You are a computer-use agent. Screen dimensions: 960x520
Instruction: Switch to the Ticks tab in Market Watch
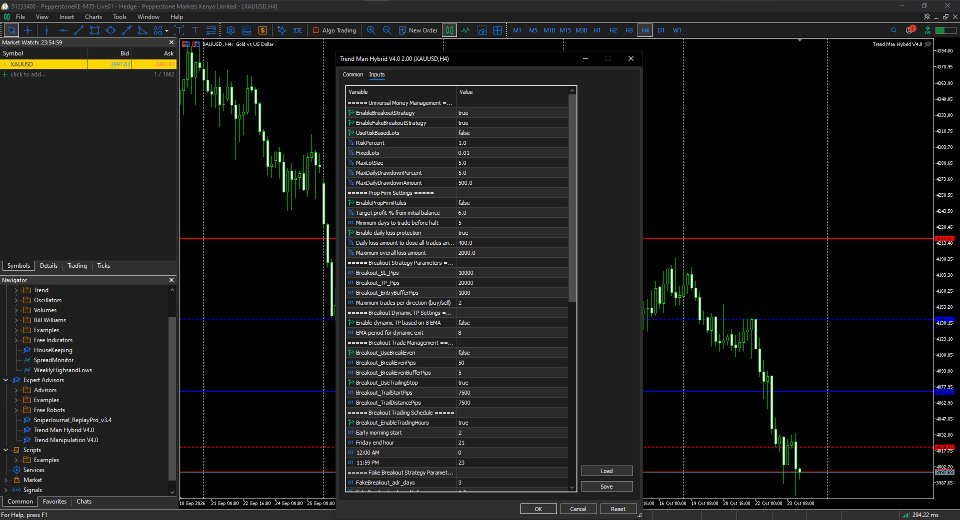coord(103,266)
